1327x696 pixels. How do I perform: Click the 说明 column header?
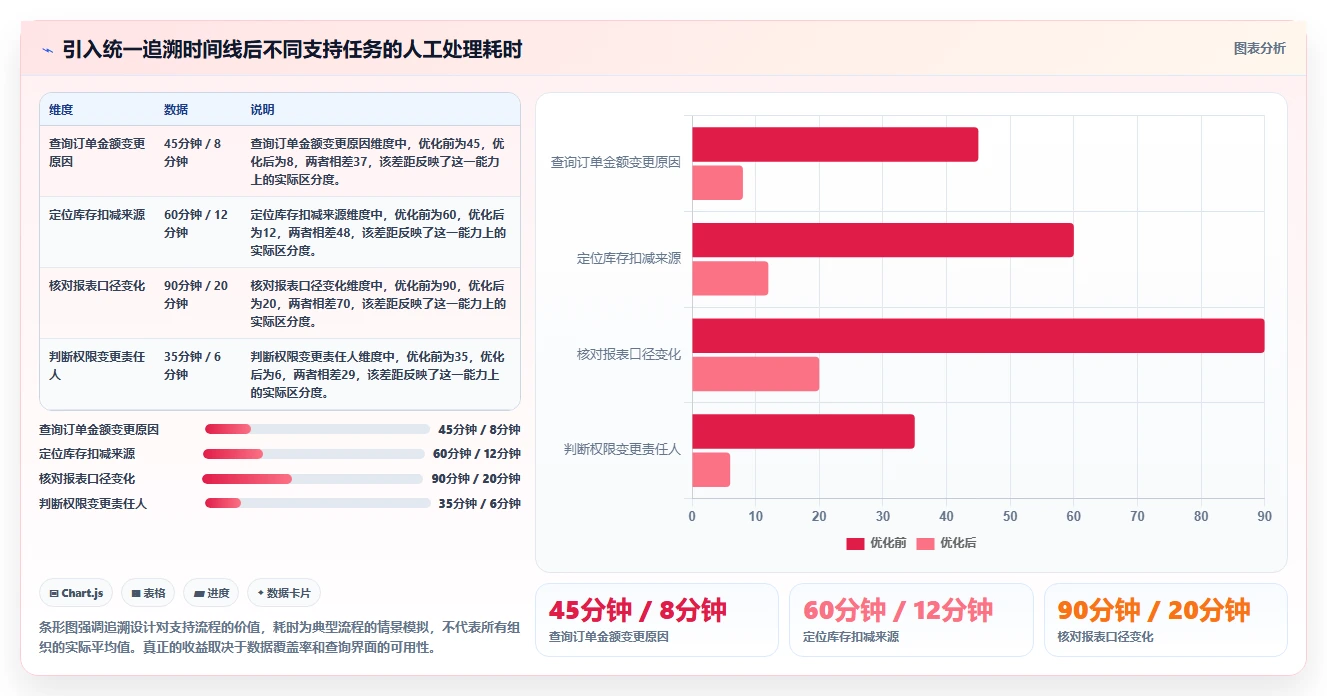click(262, 110)
